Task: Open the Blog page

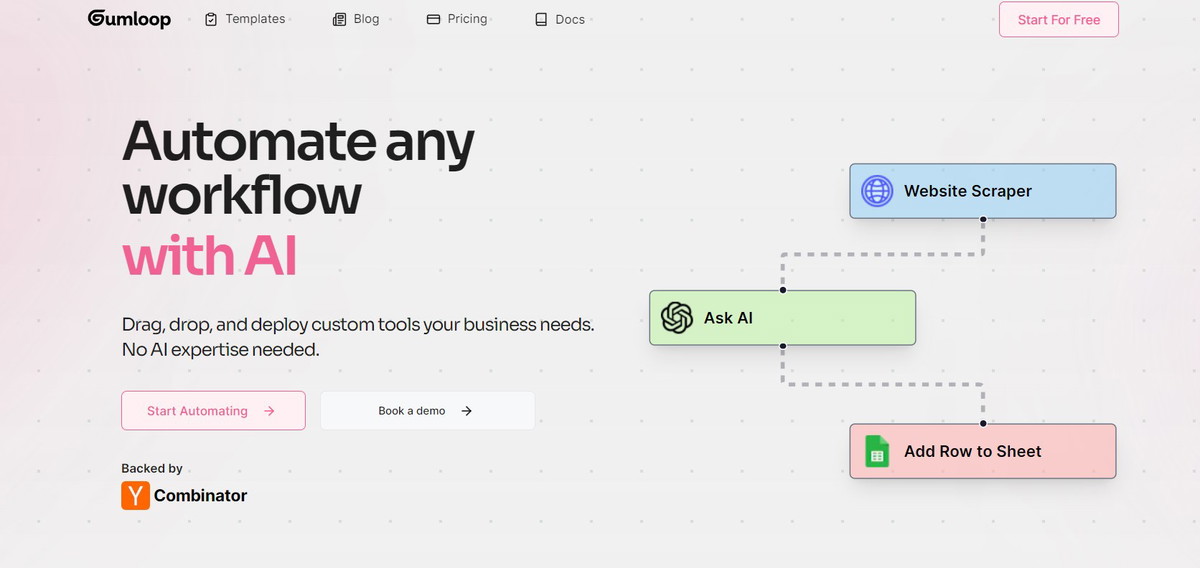Action: [x=356, y=19]
